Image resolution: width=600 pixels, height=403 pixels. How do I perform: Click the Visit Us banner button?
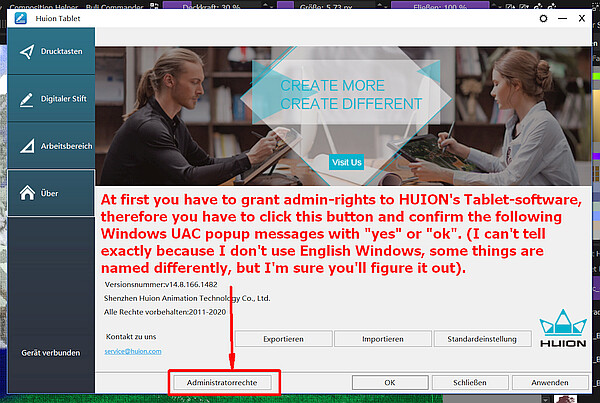(346, 162)
